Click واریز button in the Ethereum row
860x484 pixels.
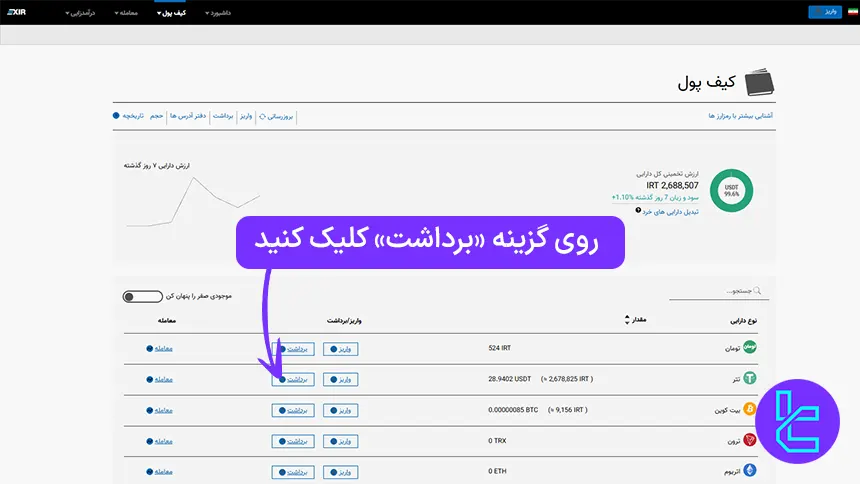click(341, 472)
